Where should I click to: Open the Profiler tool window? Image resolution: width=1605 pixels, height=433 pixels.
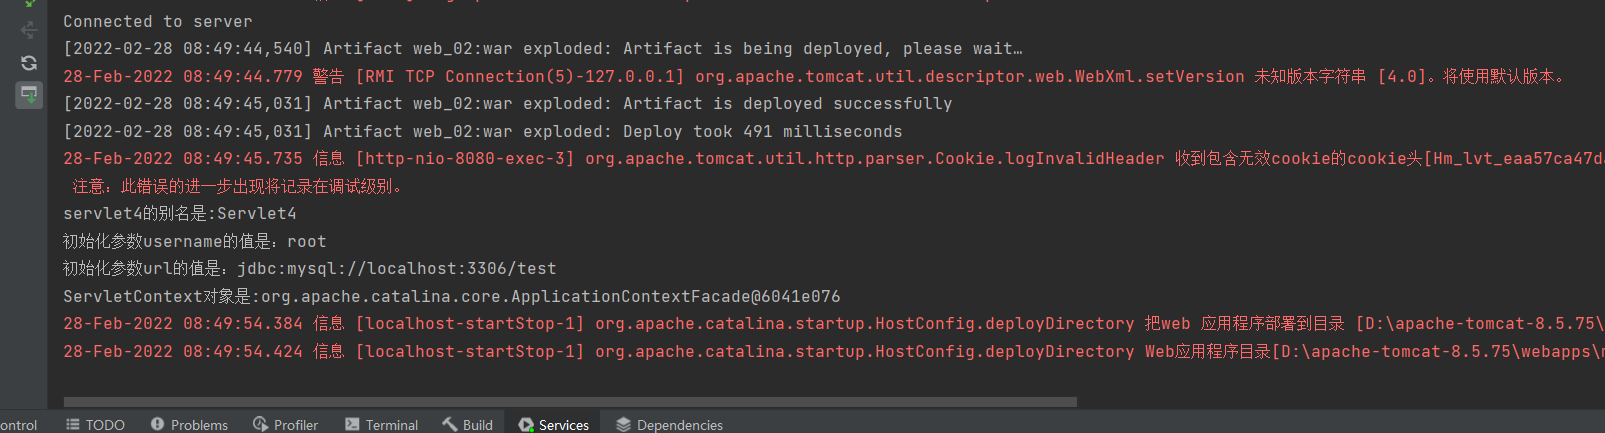point(286,425)
